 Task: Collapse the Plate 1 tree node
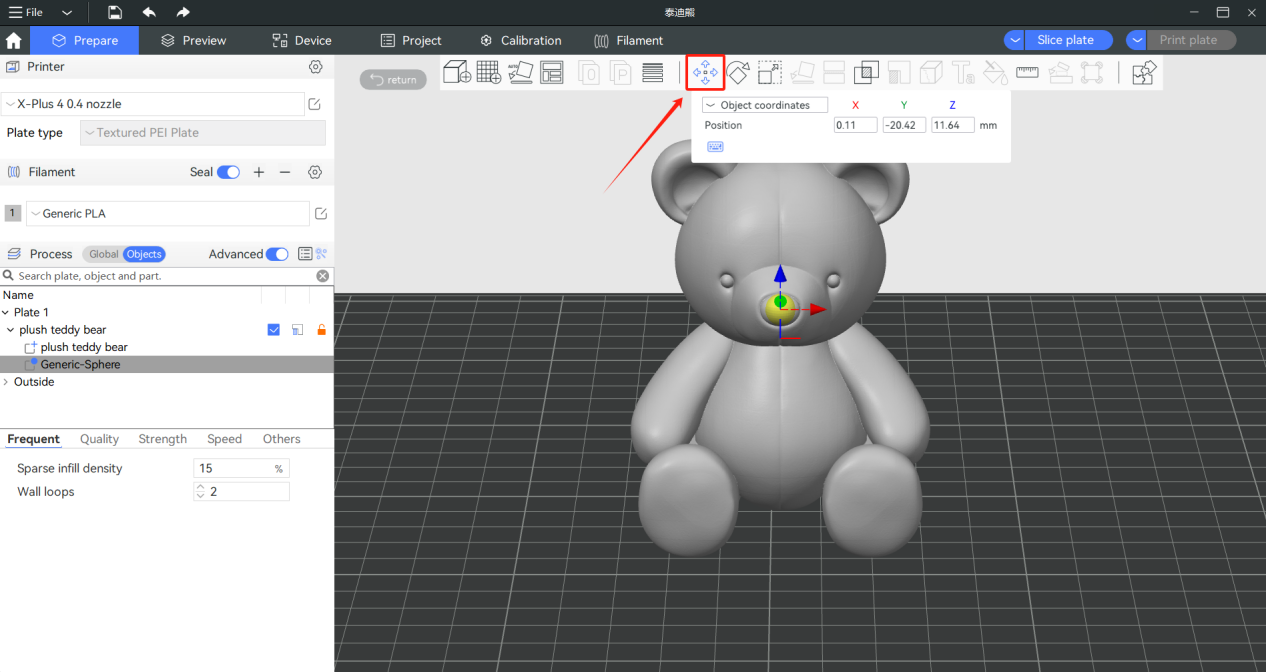pos(6,313)
